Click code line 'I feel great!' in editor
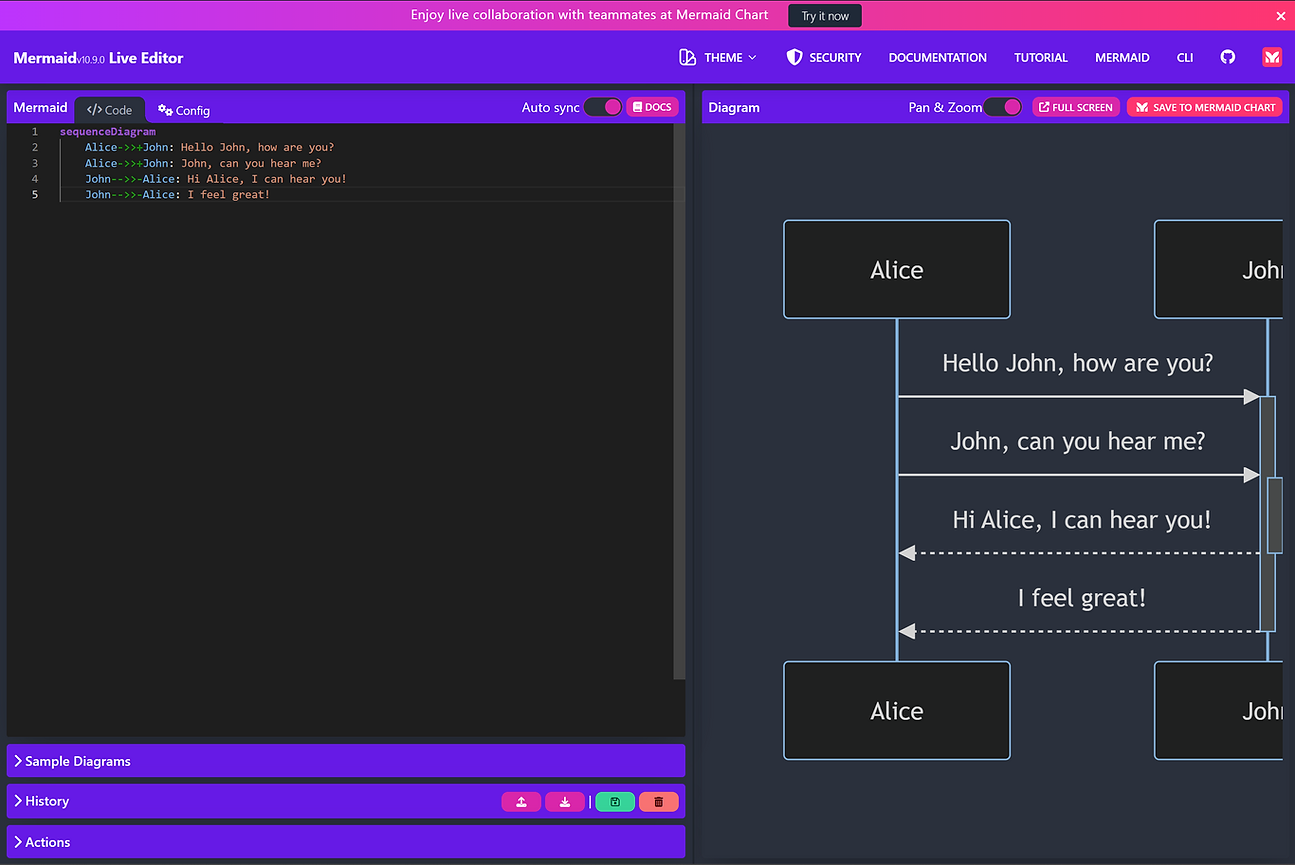The image size is (1295, 865). coord(177,194)
